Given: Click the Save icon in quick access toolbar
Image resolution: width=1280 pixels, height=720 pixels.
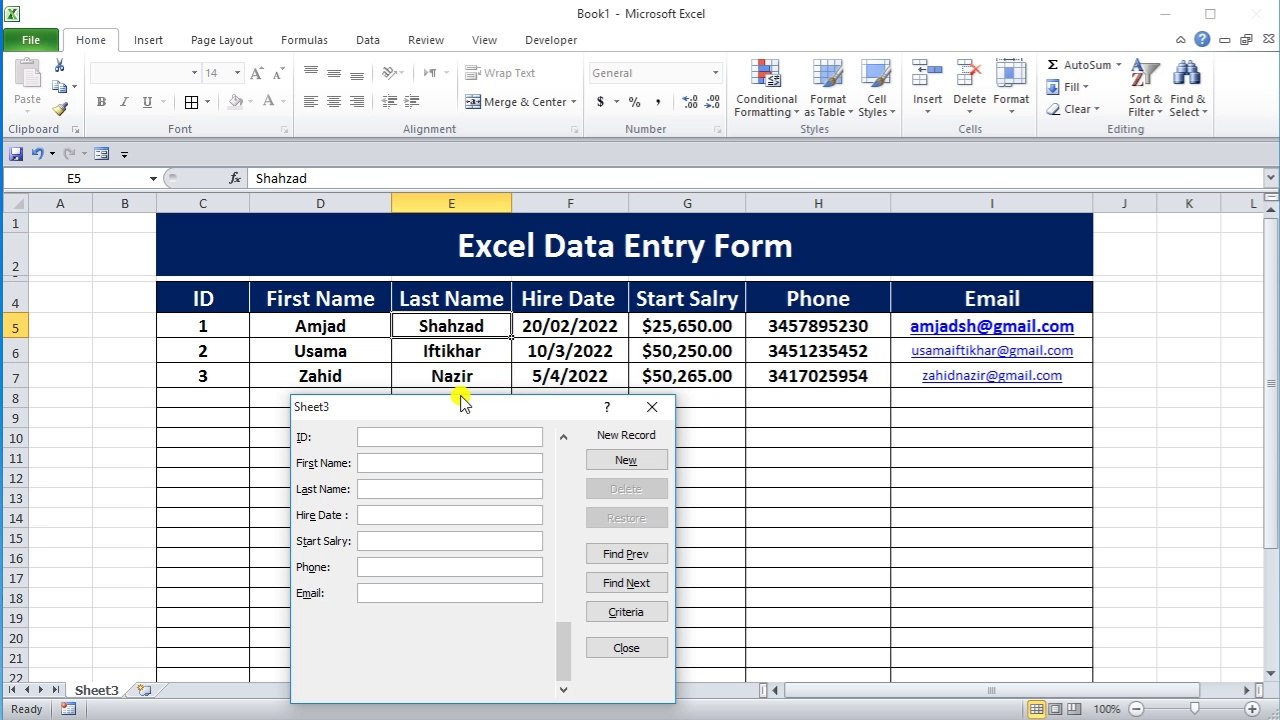Looking at the screenshot, I should [16, 154].
